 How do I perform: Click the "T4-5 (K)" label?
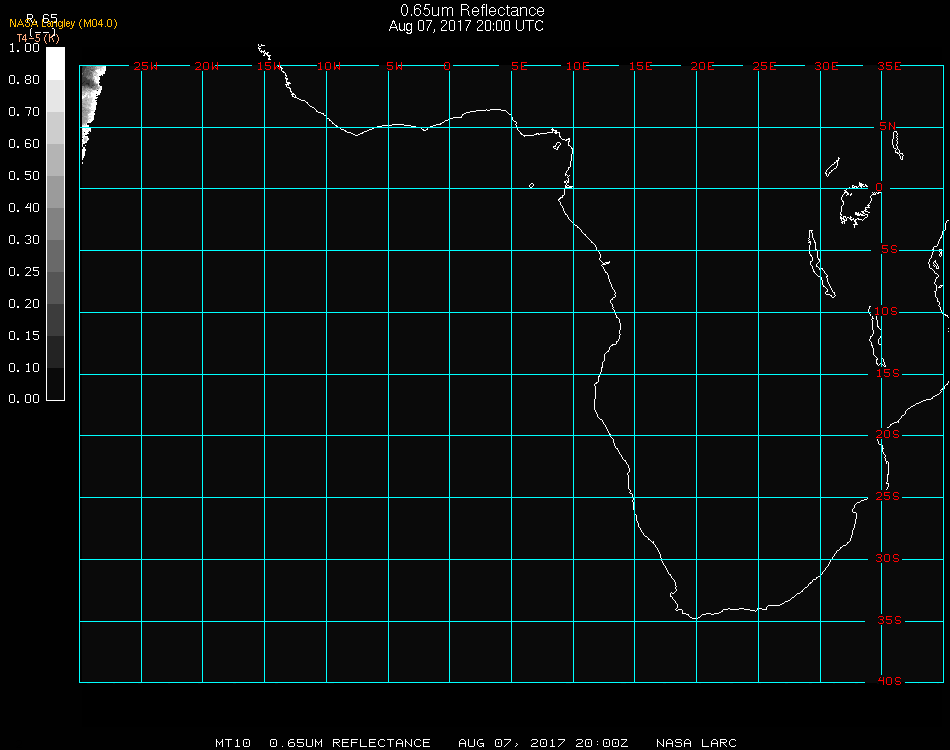pyautogui.click(x=38, y=38)
